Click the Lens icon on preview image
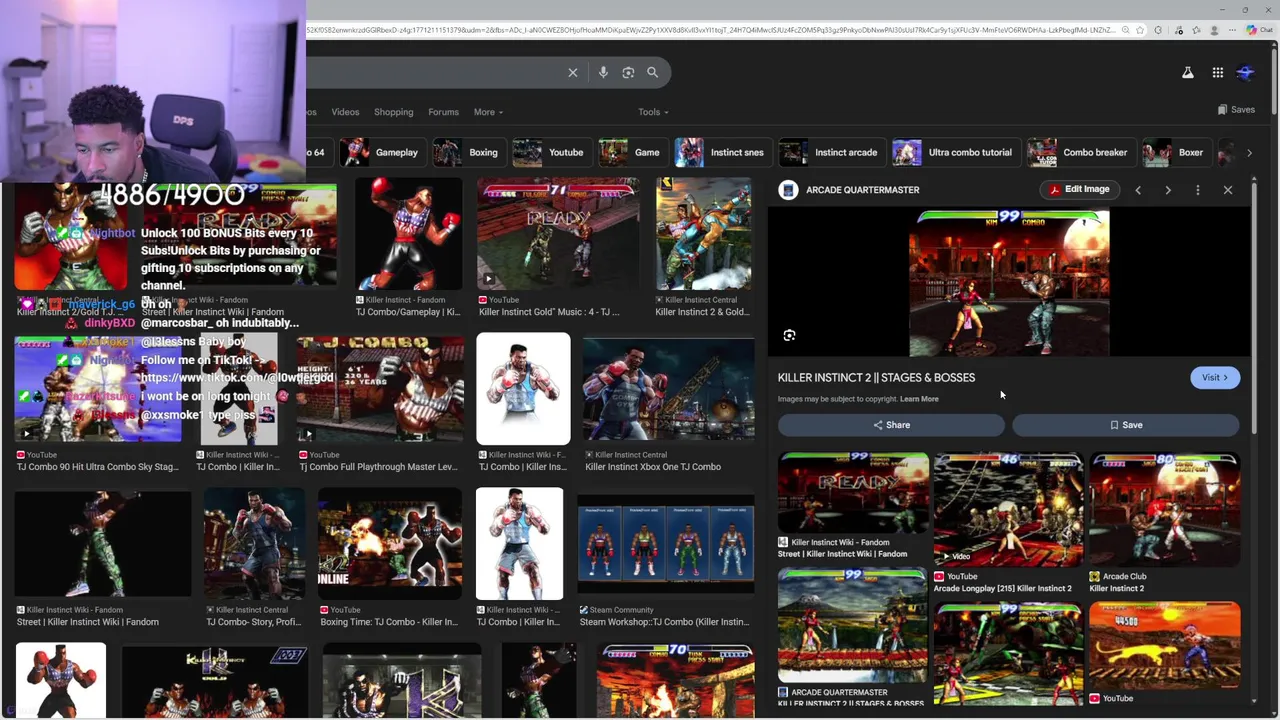Image resolution: width=1280 pixels, height=720 pixels. point(789,336)
